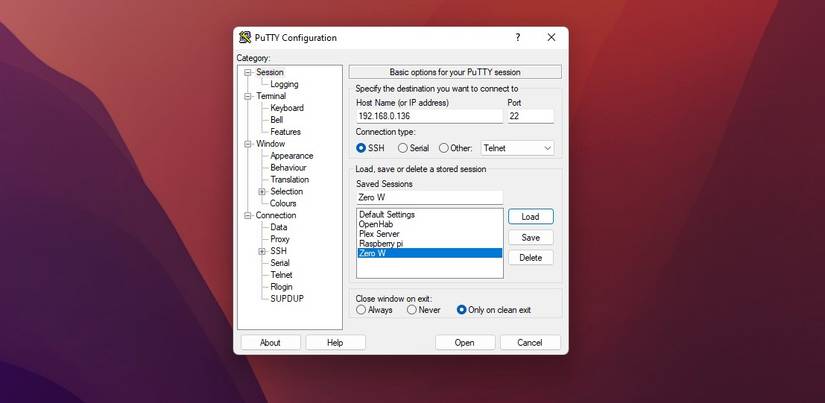Screen dimensions: 825x403
Task: Click the PuTTY icon in title bar
Action: tap(245, 37)
